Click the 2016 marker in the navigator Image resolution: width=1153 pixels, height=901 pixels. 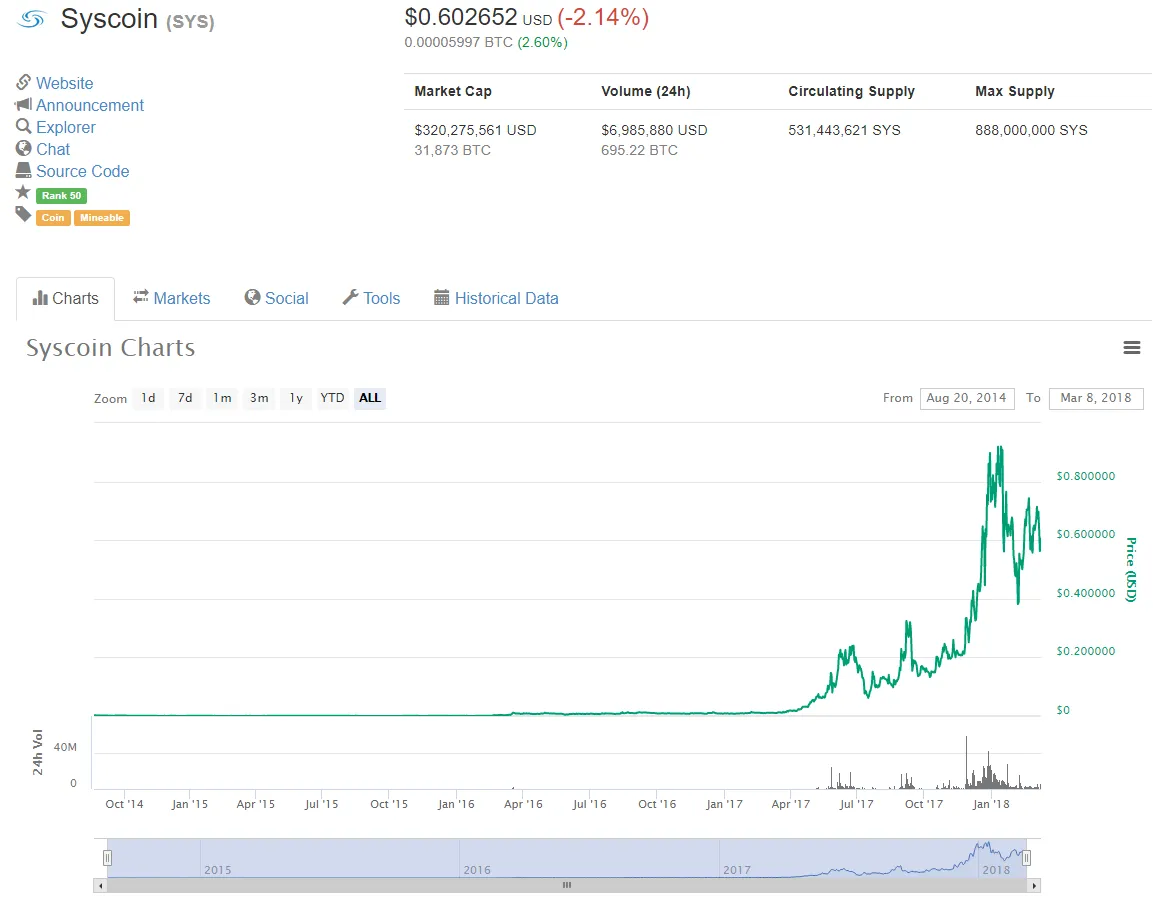[476, 869]
